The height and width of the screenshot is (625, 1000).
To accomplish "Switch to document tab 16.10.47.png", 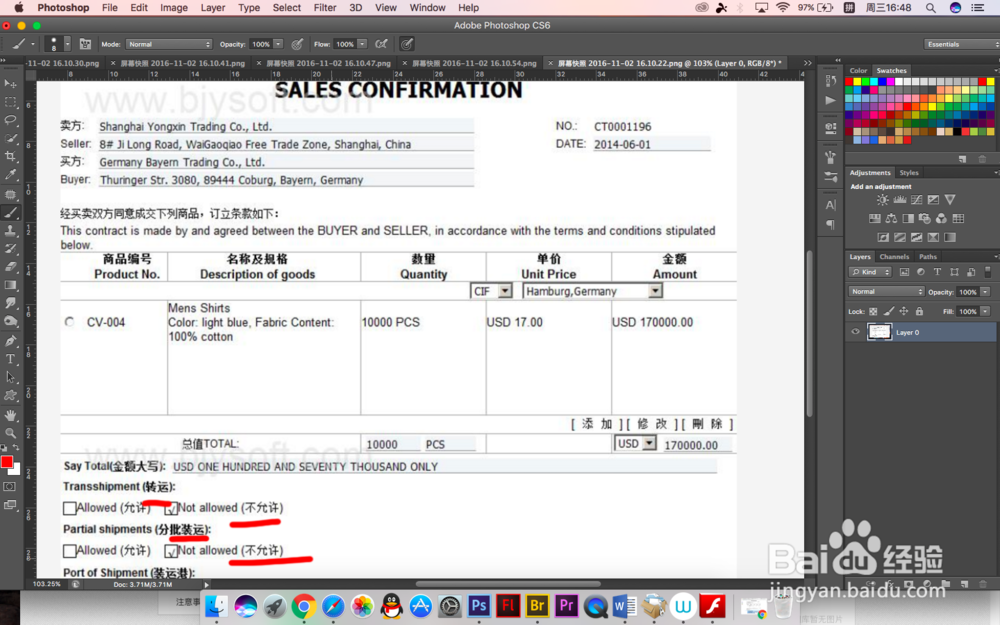I will 328,63.
